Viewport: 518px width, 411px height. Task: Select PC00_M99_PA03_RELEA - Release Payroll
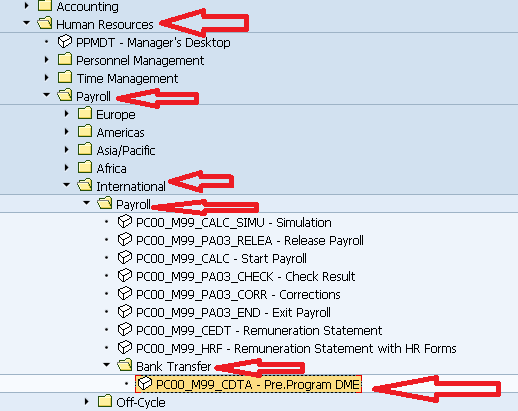(250, 240)
